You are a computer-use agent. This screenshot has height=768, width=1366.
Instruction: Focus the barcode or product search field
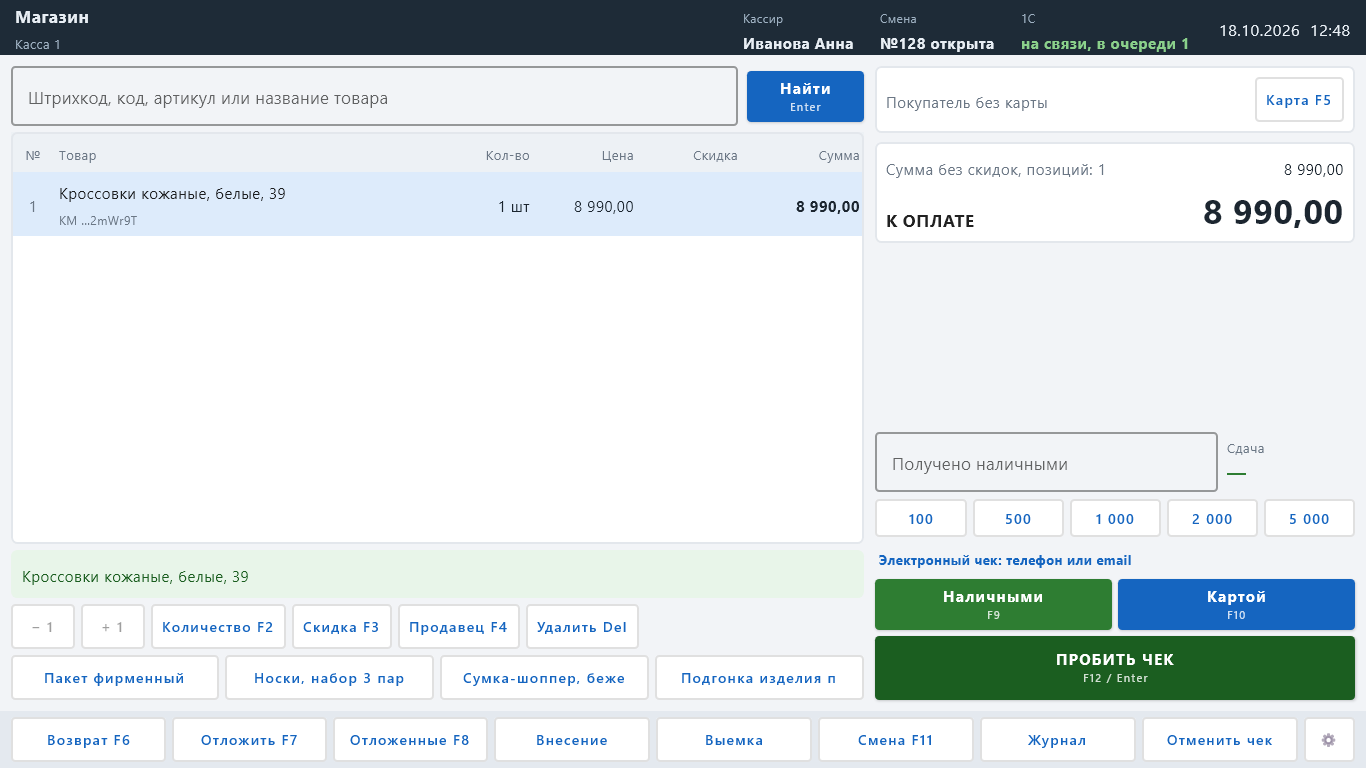(x=374, y=97)
